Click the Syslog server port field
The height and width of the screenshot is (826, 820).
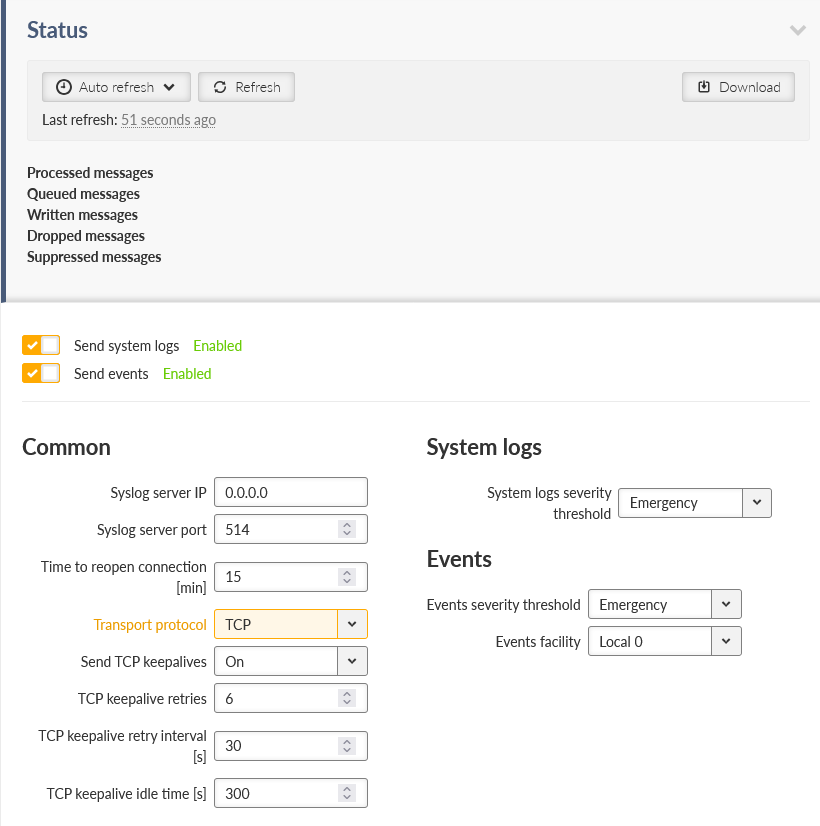point(291,529)
